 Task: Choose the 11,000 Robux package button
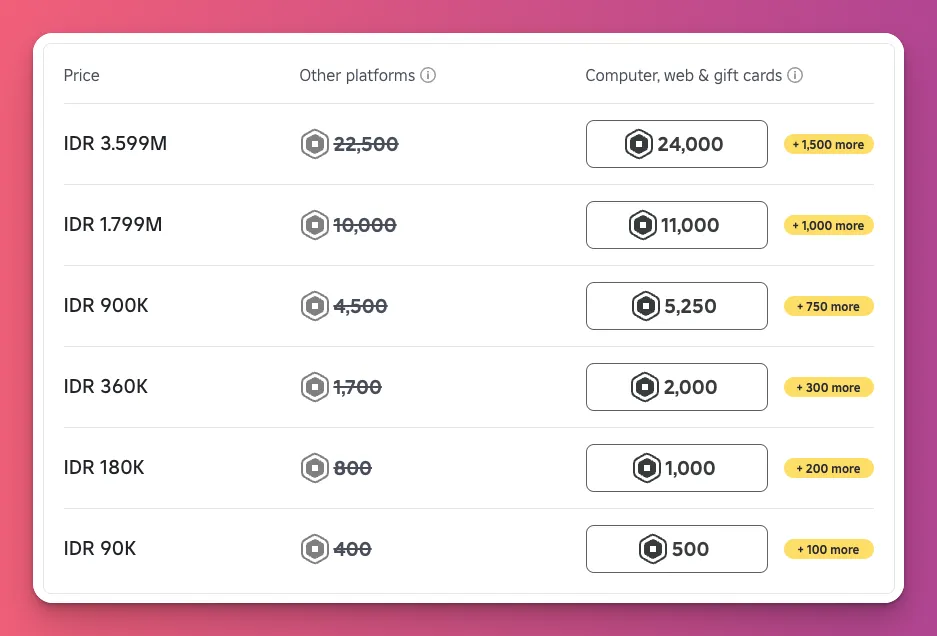[676, 225]
